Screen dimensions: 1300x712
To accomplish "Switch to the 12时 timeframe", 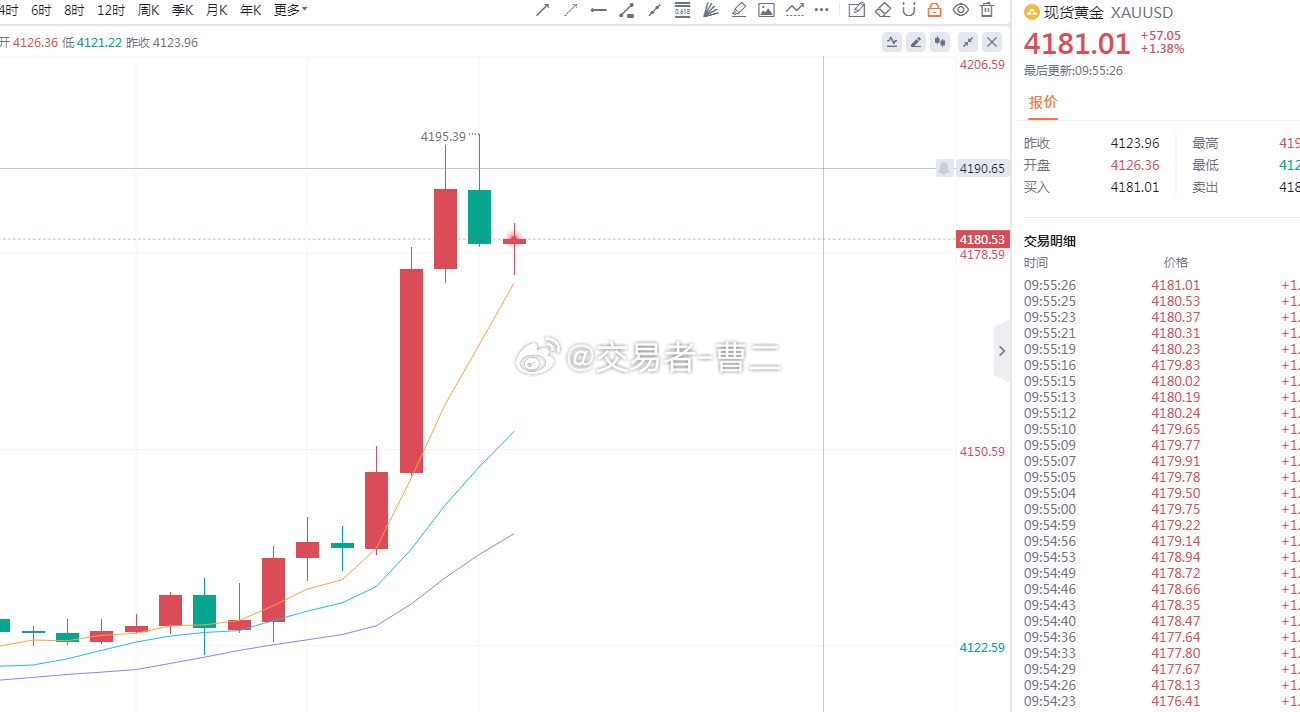I will (111, 10).
